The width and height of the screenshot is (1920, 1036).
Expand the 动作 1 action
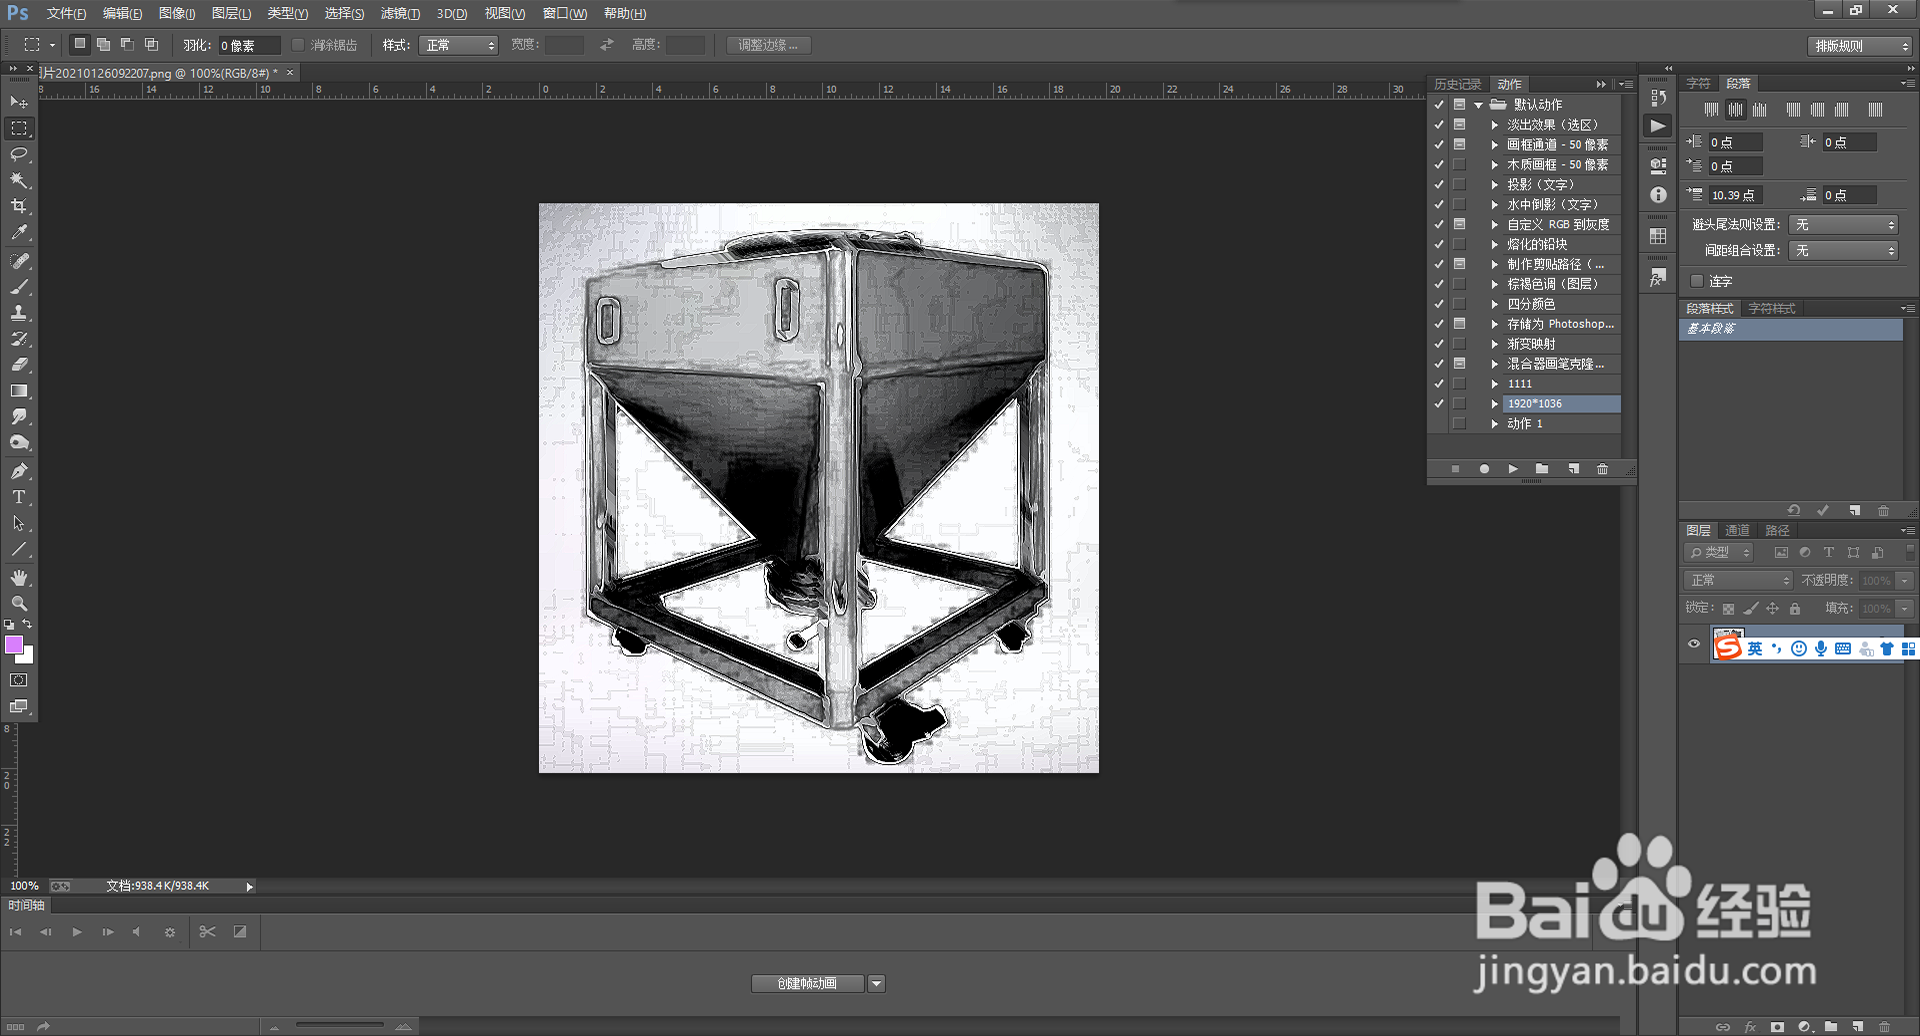tap(1495, 424)
